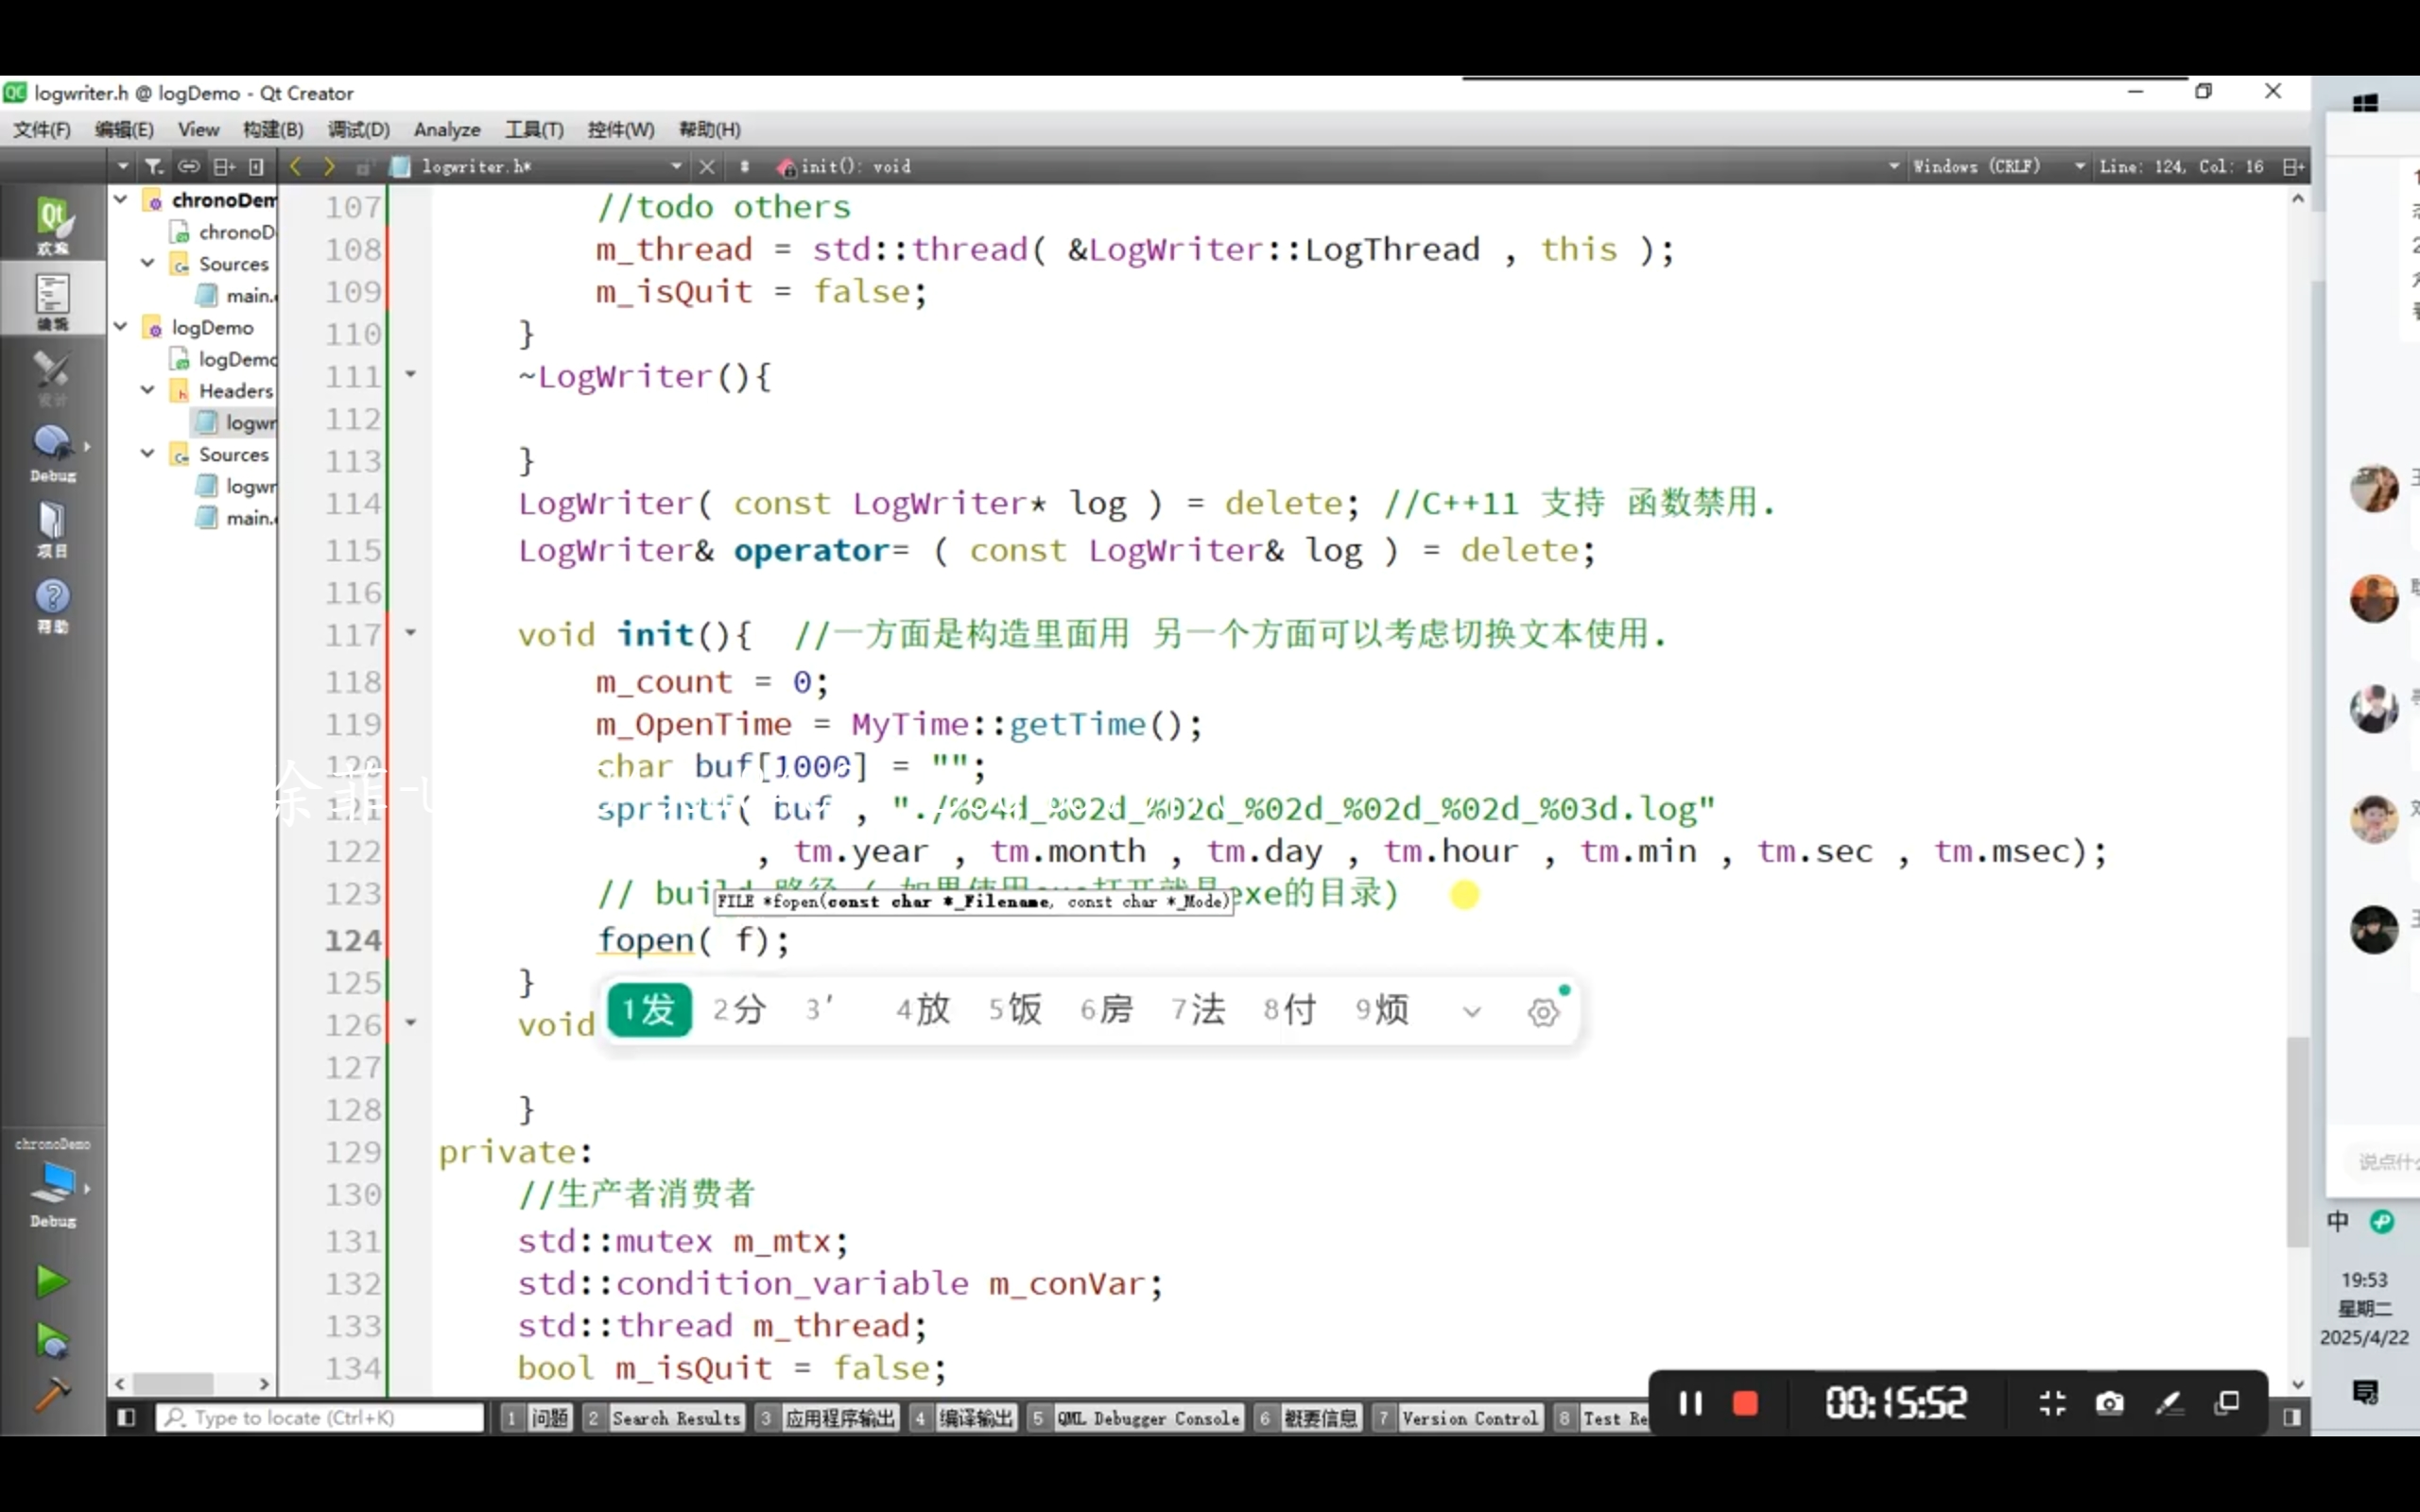Fold the init() function at line 117

411,633
